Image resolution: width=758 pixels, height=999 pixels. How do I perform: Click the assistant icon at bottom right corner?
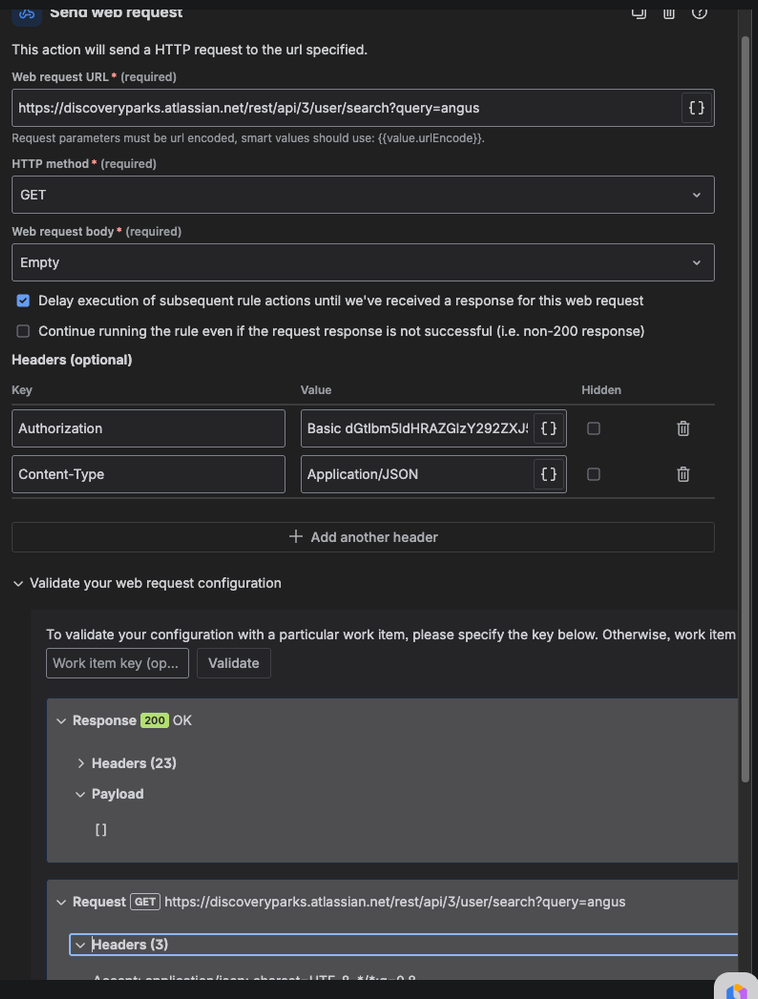pos(736,986)
